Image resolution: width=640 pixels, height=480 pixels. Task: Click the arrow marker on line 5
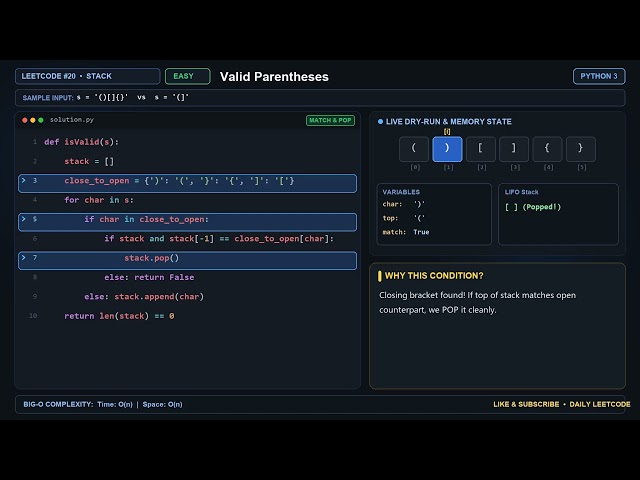(x=24, y=219)
